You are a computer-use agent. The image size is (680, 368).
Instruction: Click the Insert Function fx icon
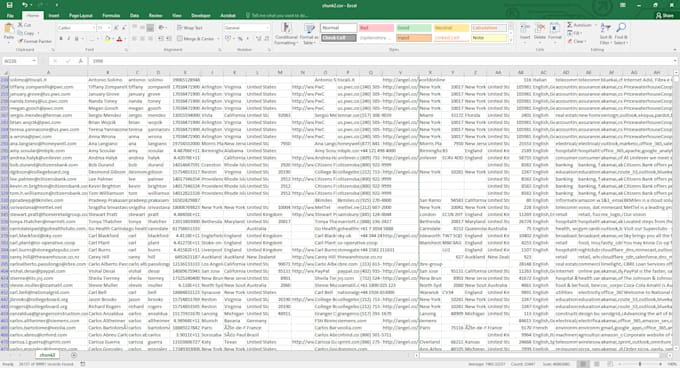80,61
